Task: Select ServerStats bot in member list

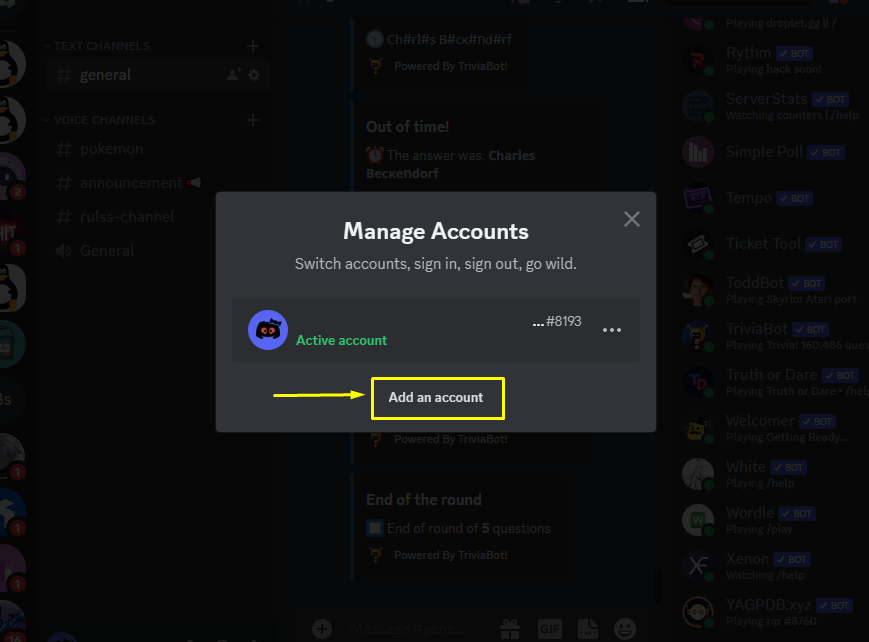Action: [x=773, y=106]
